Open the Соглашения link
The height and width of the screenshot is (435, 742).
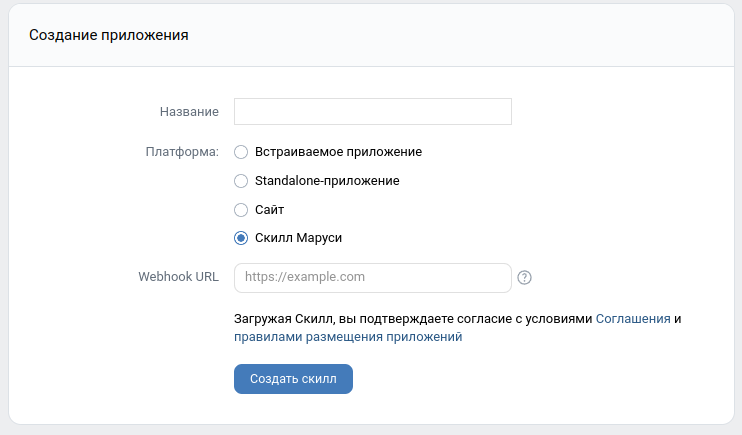pos(633,318)
